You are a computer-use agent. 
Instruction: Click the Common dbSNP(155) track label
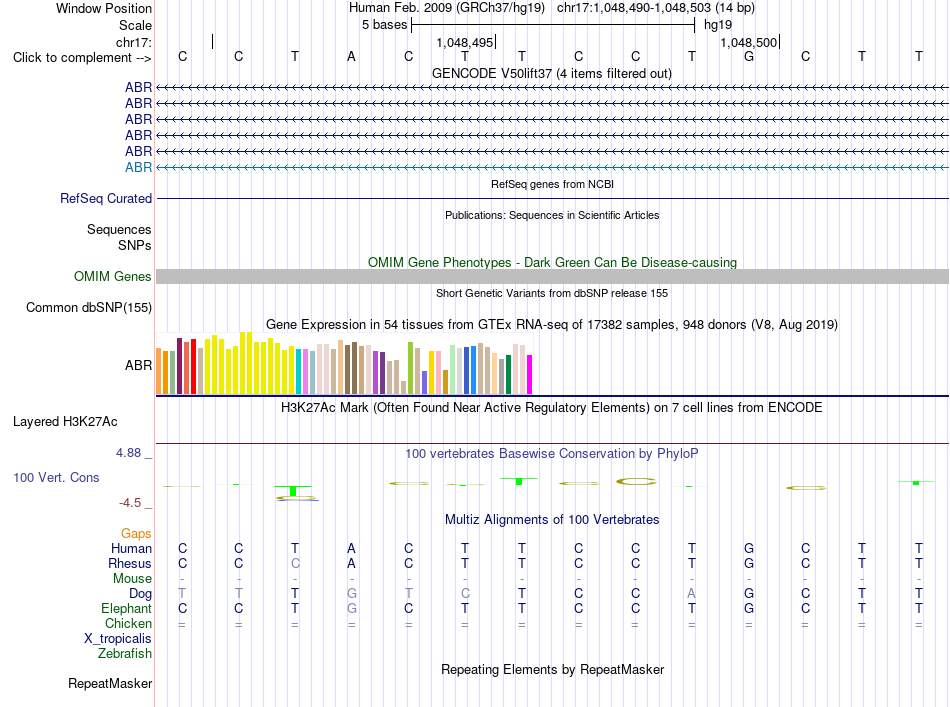[x=89, y=307]
